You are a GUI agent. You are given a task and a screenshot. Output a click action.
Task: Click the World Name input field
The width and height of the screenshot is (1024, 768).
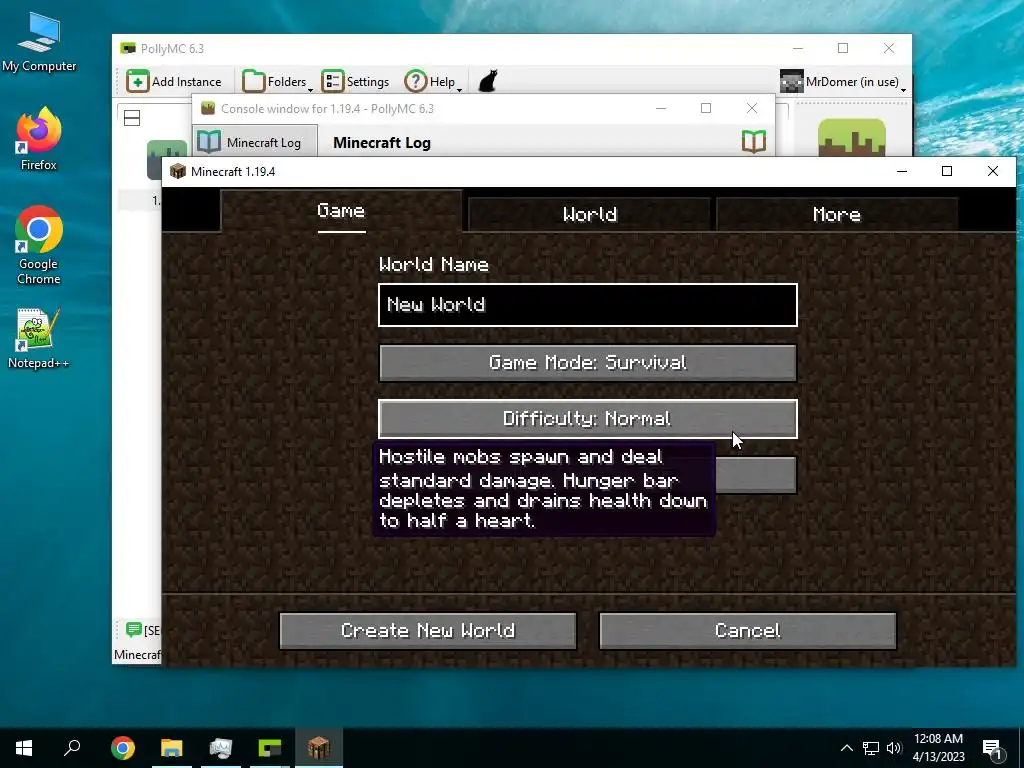(x=587, y=305)
